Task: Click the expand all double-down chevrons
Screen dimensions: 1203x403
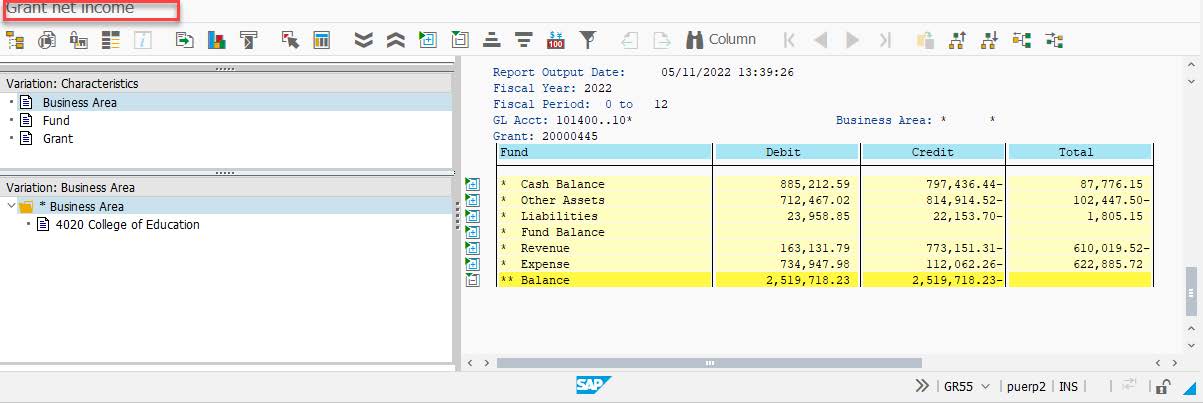Action: [364, 40]
